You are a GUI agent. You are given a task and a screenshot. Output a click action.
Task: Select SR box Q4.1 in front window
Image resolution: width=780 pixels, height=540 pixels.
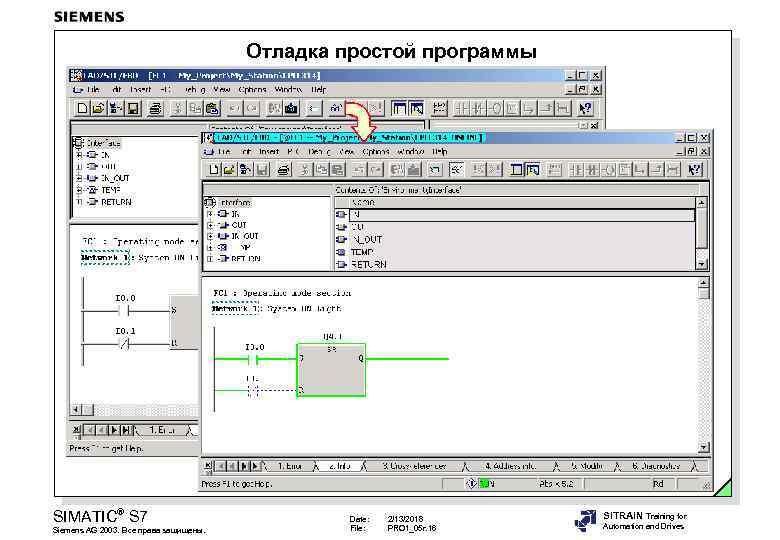(x=331, y=370)
